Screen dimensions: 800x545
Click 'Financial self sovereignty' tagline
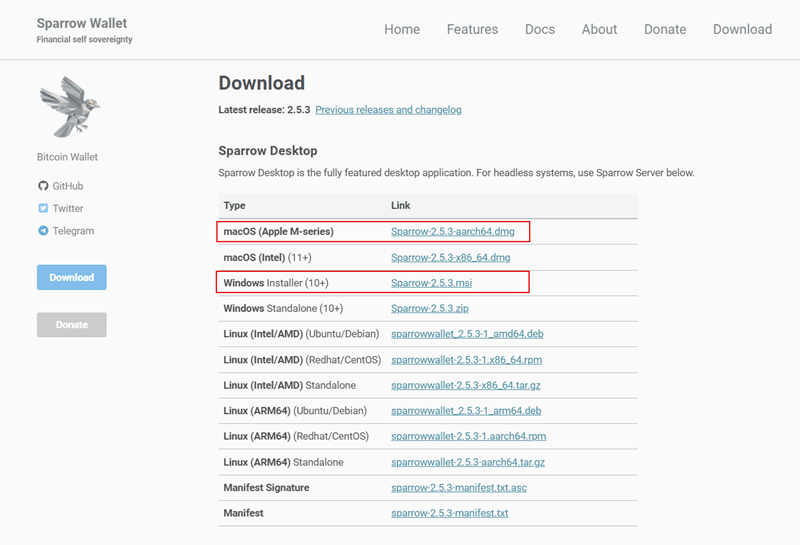click(85, 39)
